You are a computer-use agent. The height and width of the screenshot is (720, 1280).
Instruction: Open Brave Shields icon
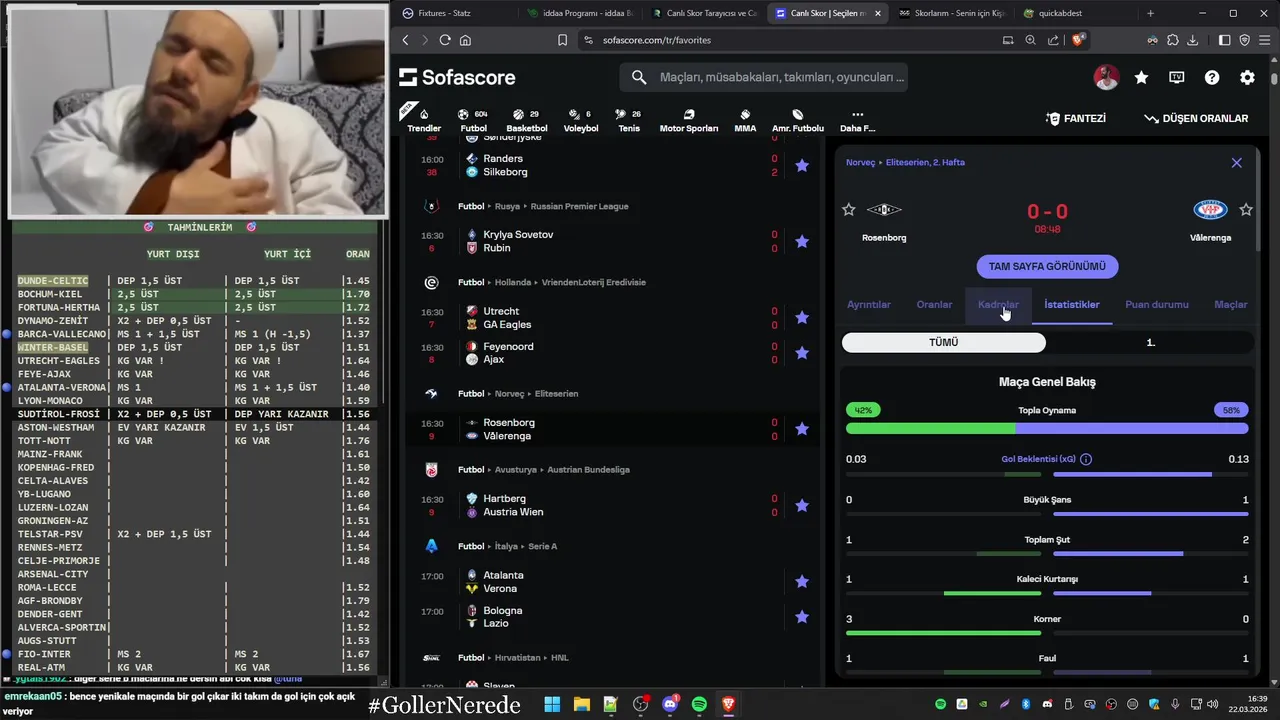[1079, 40]
